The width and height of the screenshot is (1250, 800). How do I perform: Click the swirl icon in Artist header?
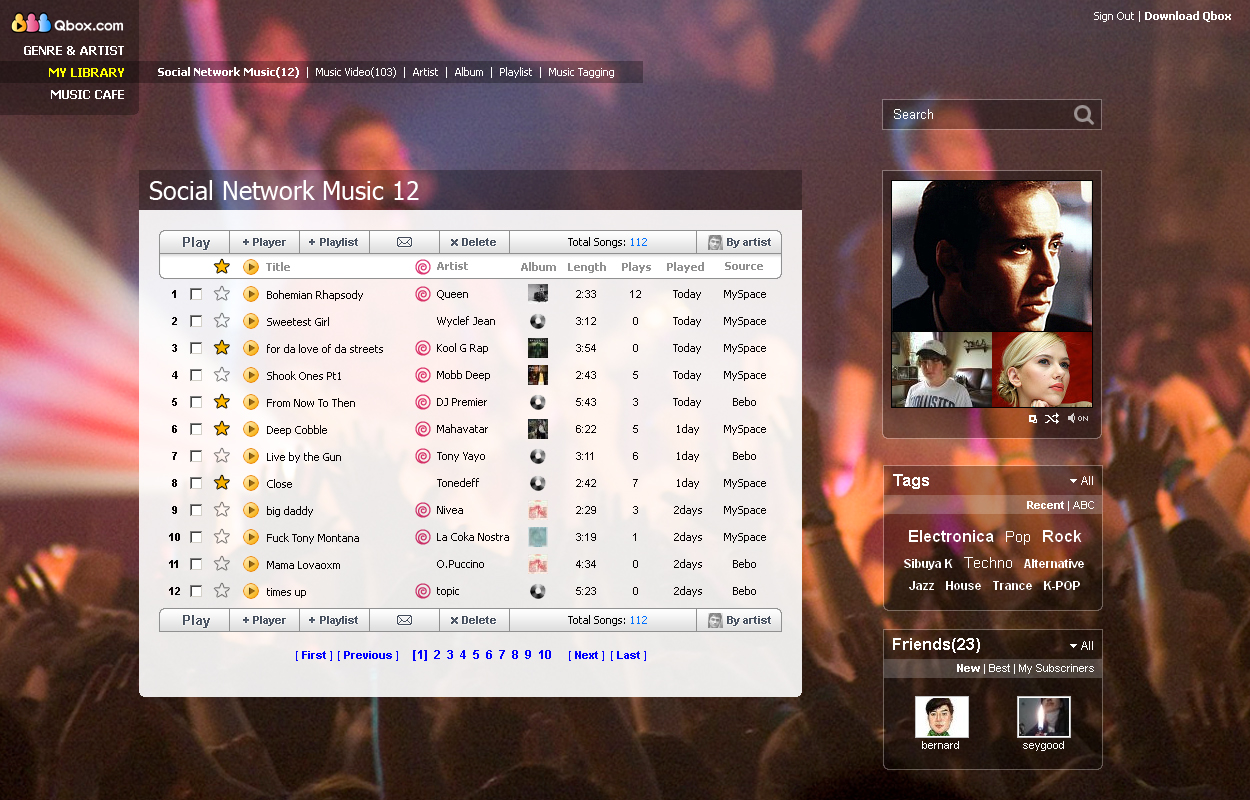click(423, 267)
